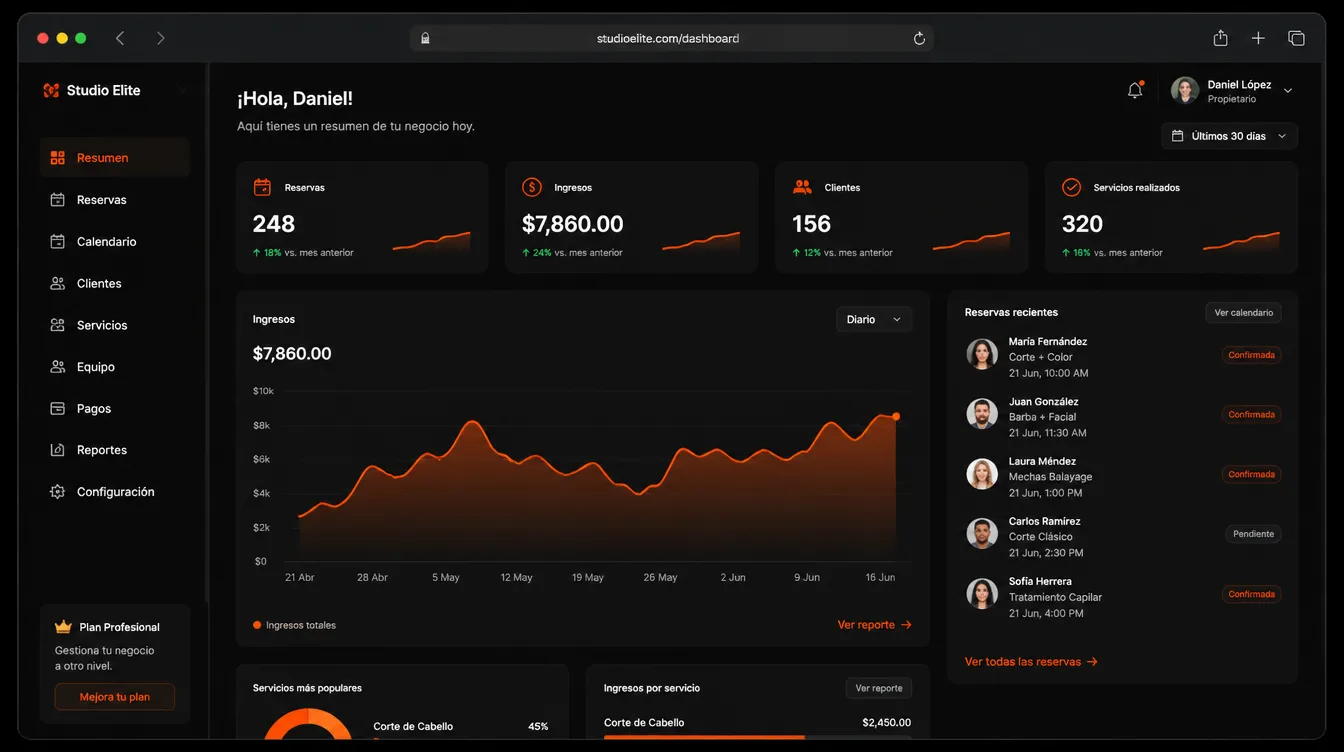Click the crown icon for Plan Profesional
Screen dimensions: 1344x752
pyautogui.click(x=63, y=627)
